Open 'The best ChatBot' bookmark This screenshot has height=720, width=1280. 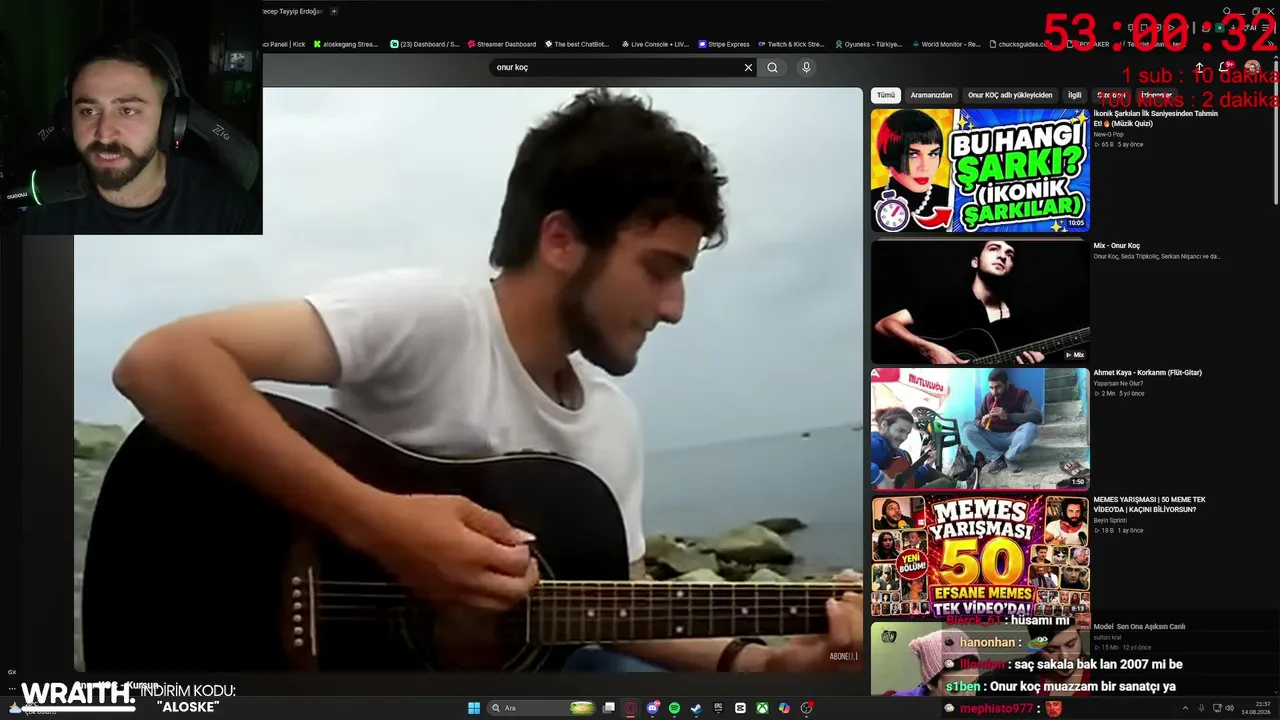point(577,44)
